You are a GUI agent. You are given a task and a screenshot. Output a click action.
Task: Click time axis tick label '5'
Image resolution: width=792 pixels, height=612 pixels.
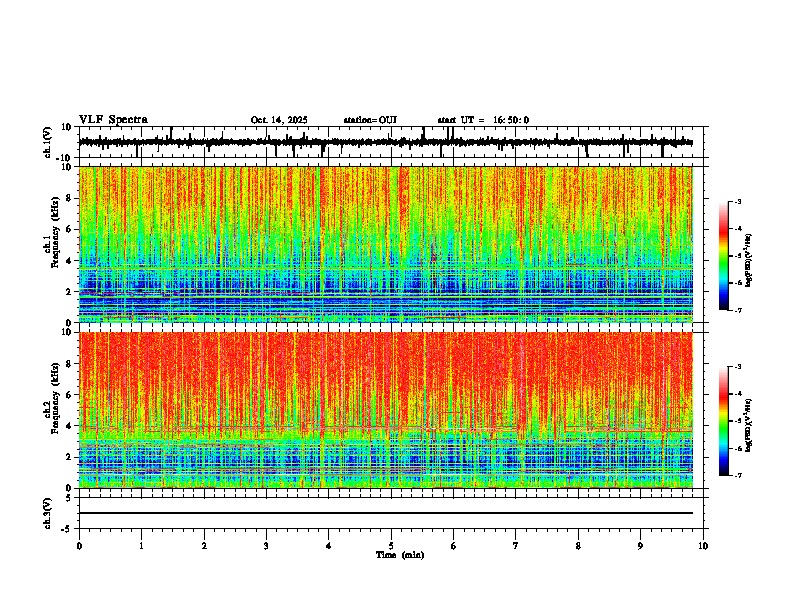click(x=391, y=546)
